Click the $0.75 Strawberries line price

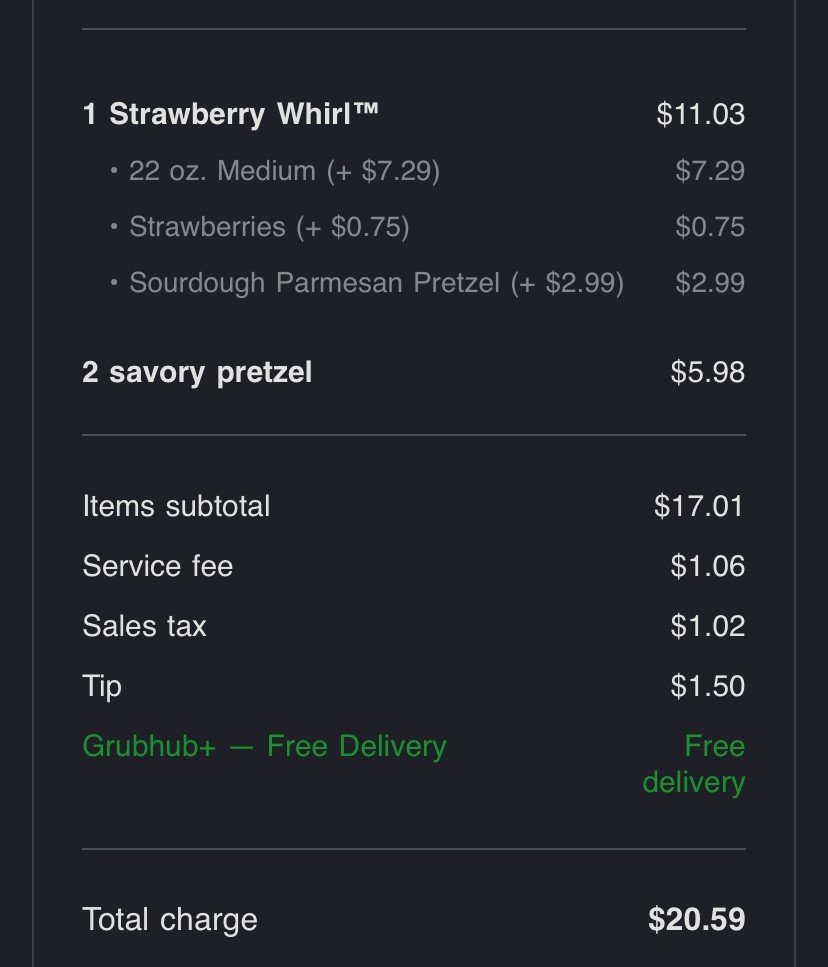tap(710, 227)
